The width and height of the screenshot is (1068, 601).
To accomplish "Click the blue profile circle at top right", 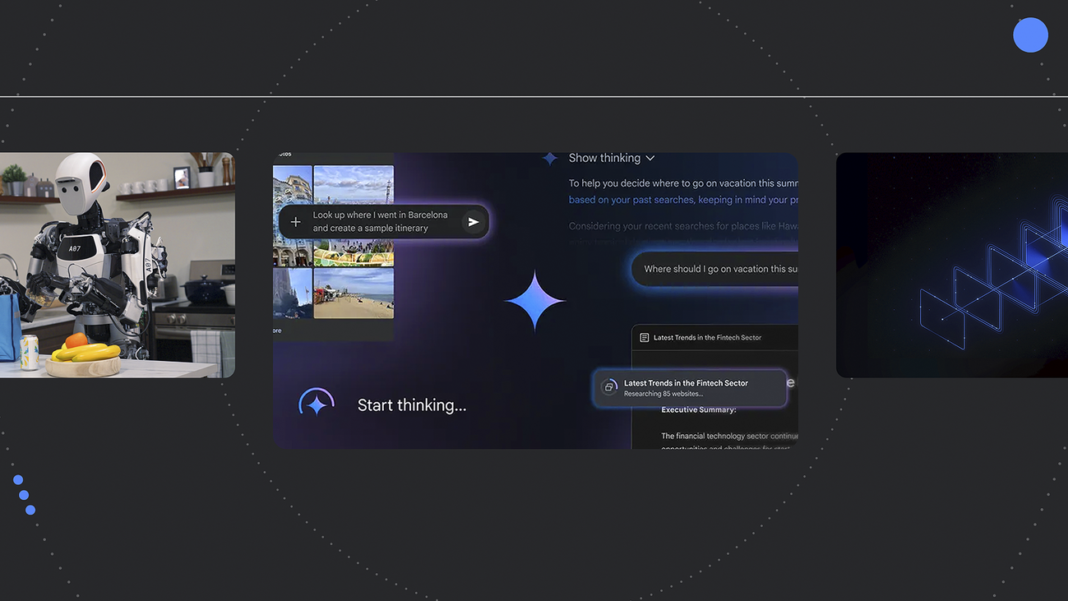I will click(x=1030, y=34).
